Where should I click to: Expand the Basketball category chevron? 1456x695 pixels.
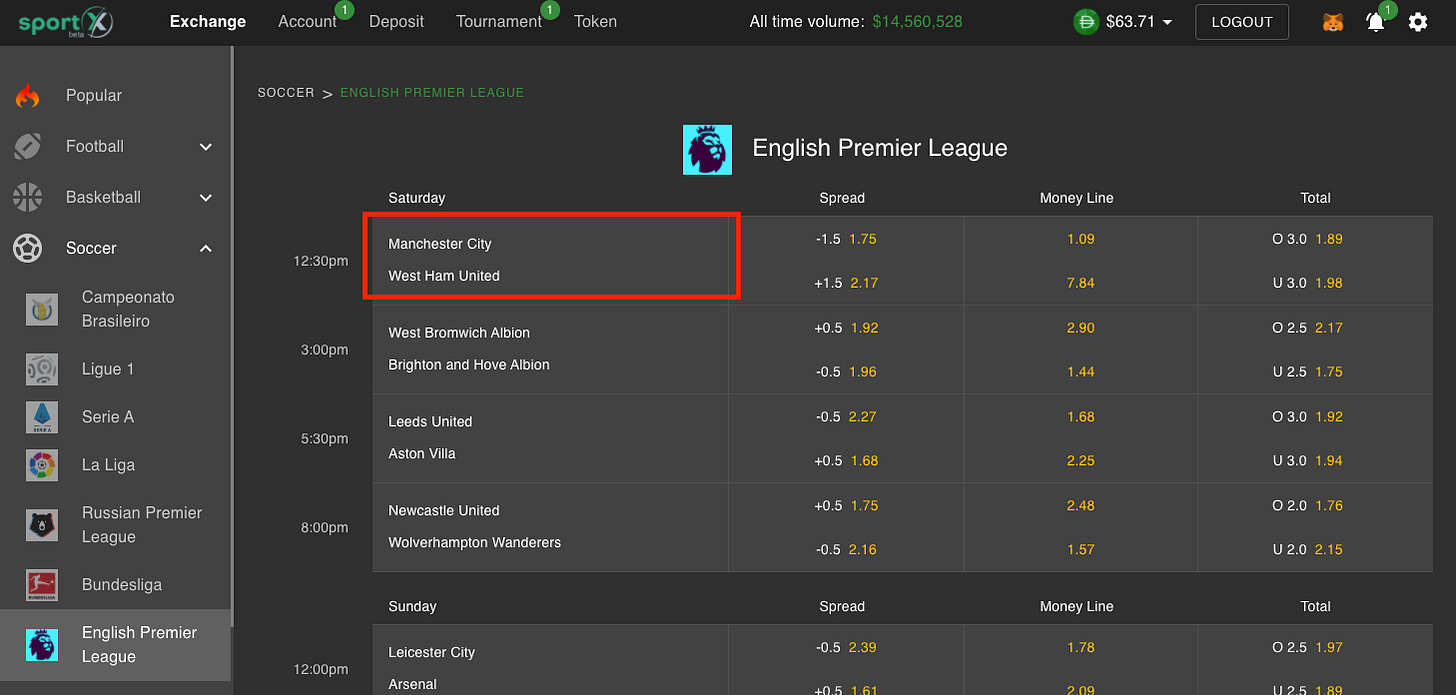coord(206,198)
